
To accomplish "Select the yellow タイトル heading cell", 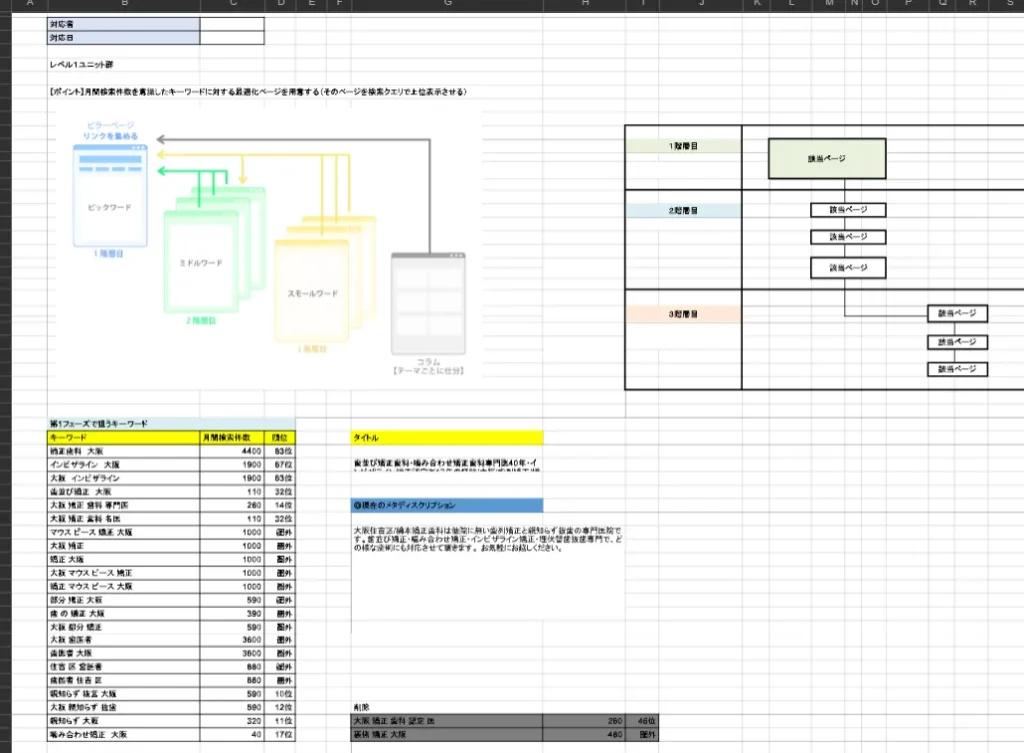I will point(446,438).
